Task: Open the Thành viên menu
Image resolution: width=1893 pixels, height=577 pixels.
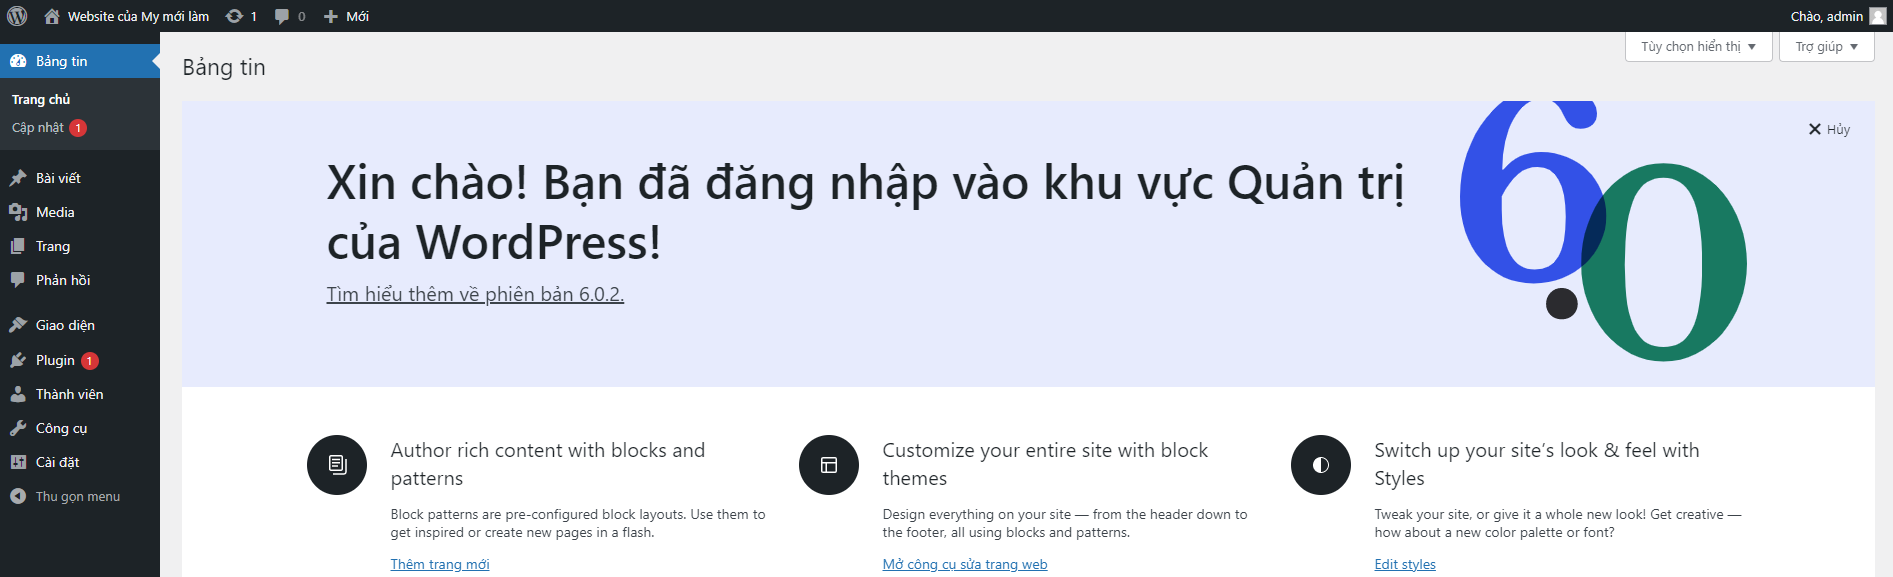Action: coord(69,394)
